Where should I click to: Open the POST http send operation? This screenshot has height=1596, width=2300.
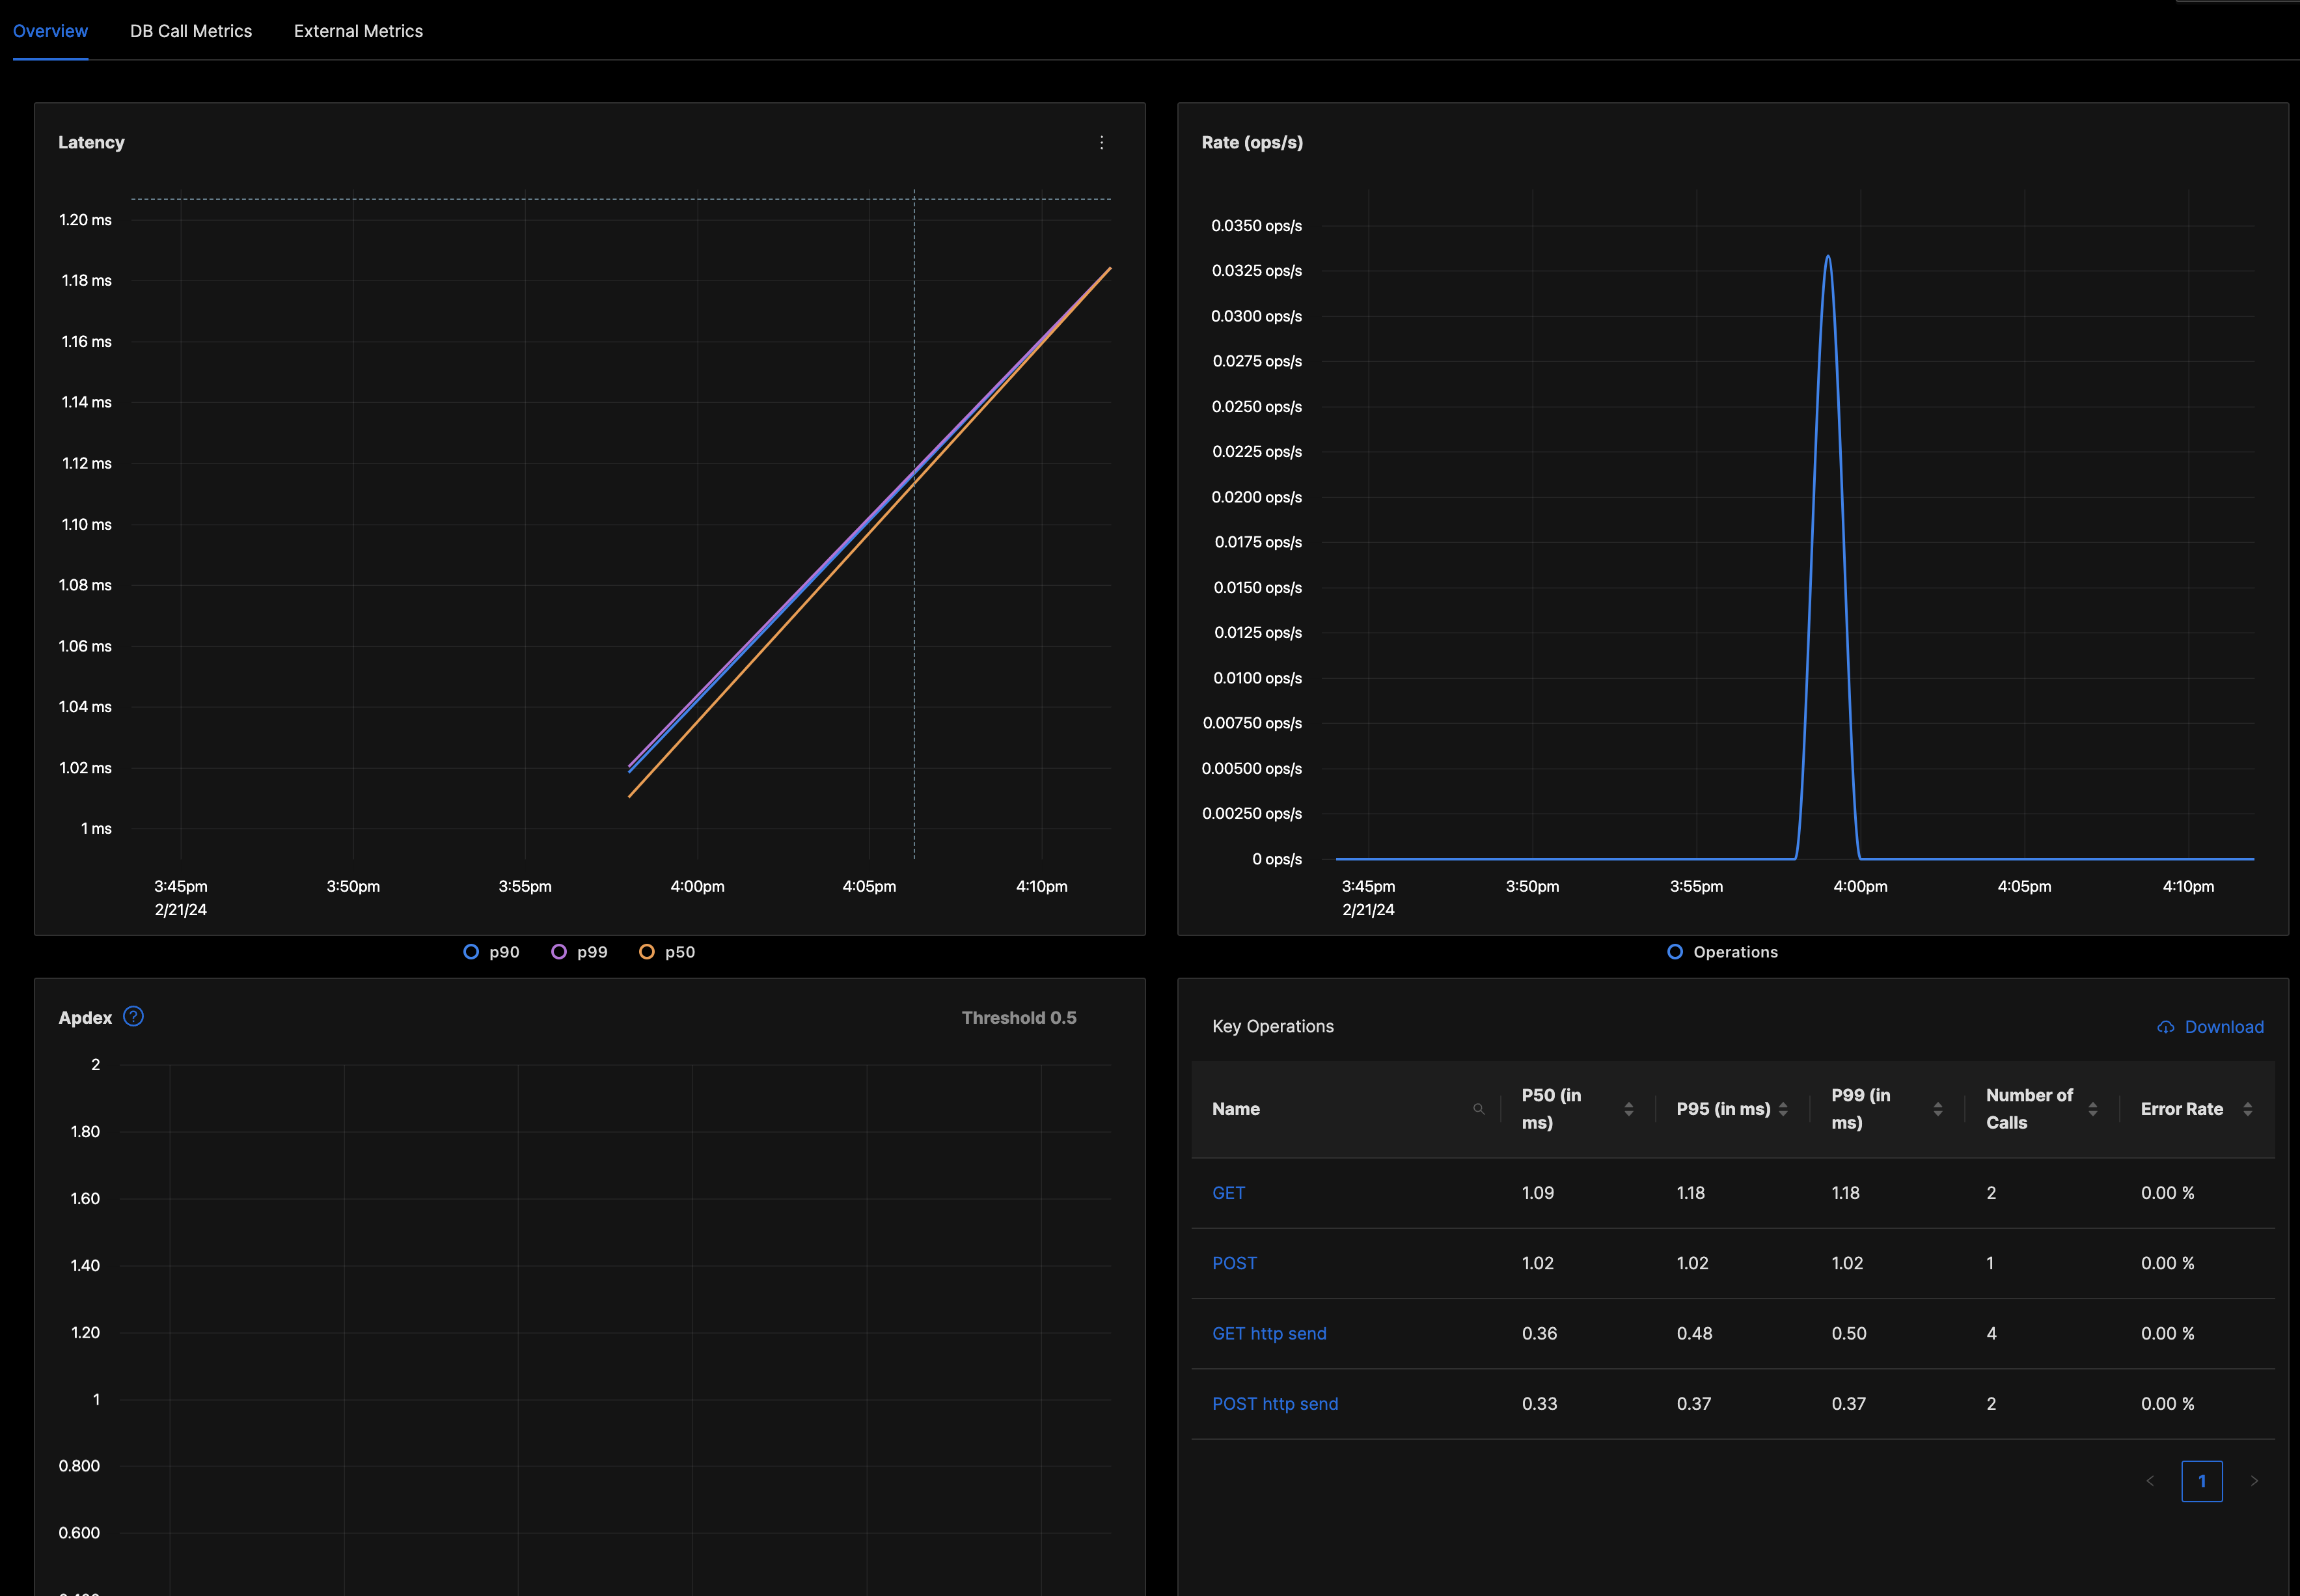pos(1275,1404)
